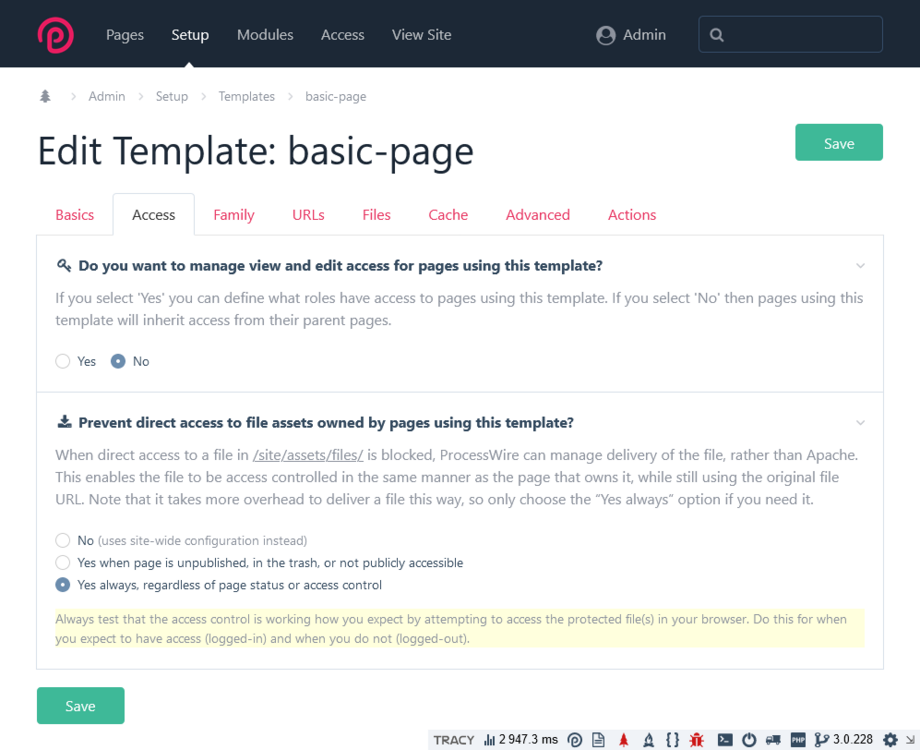Focus the search input field in header
The image size is (920, 750).
tap(800, 34)
